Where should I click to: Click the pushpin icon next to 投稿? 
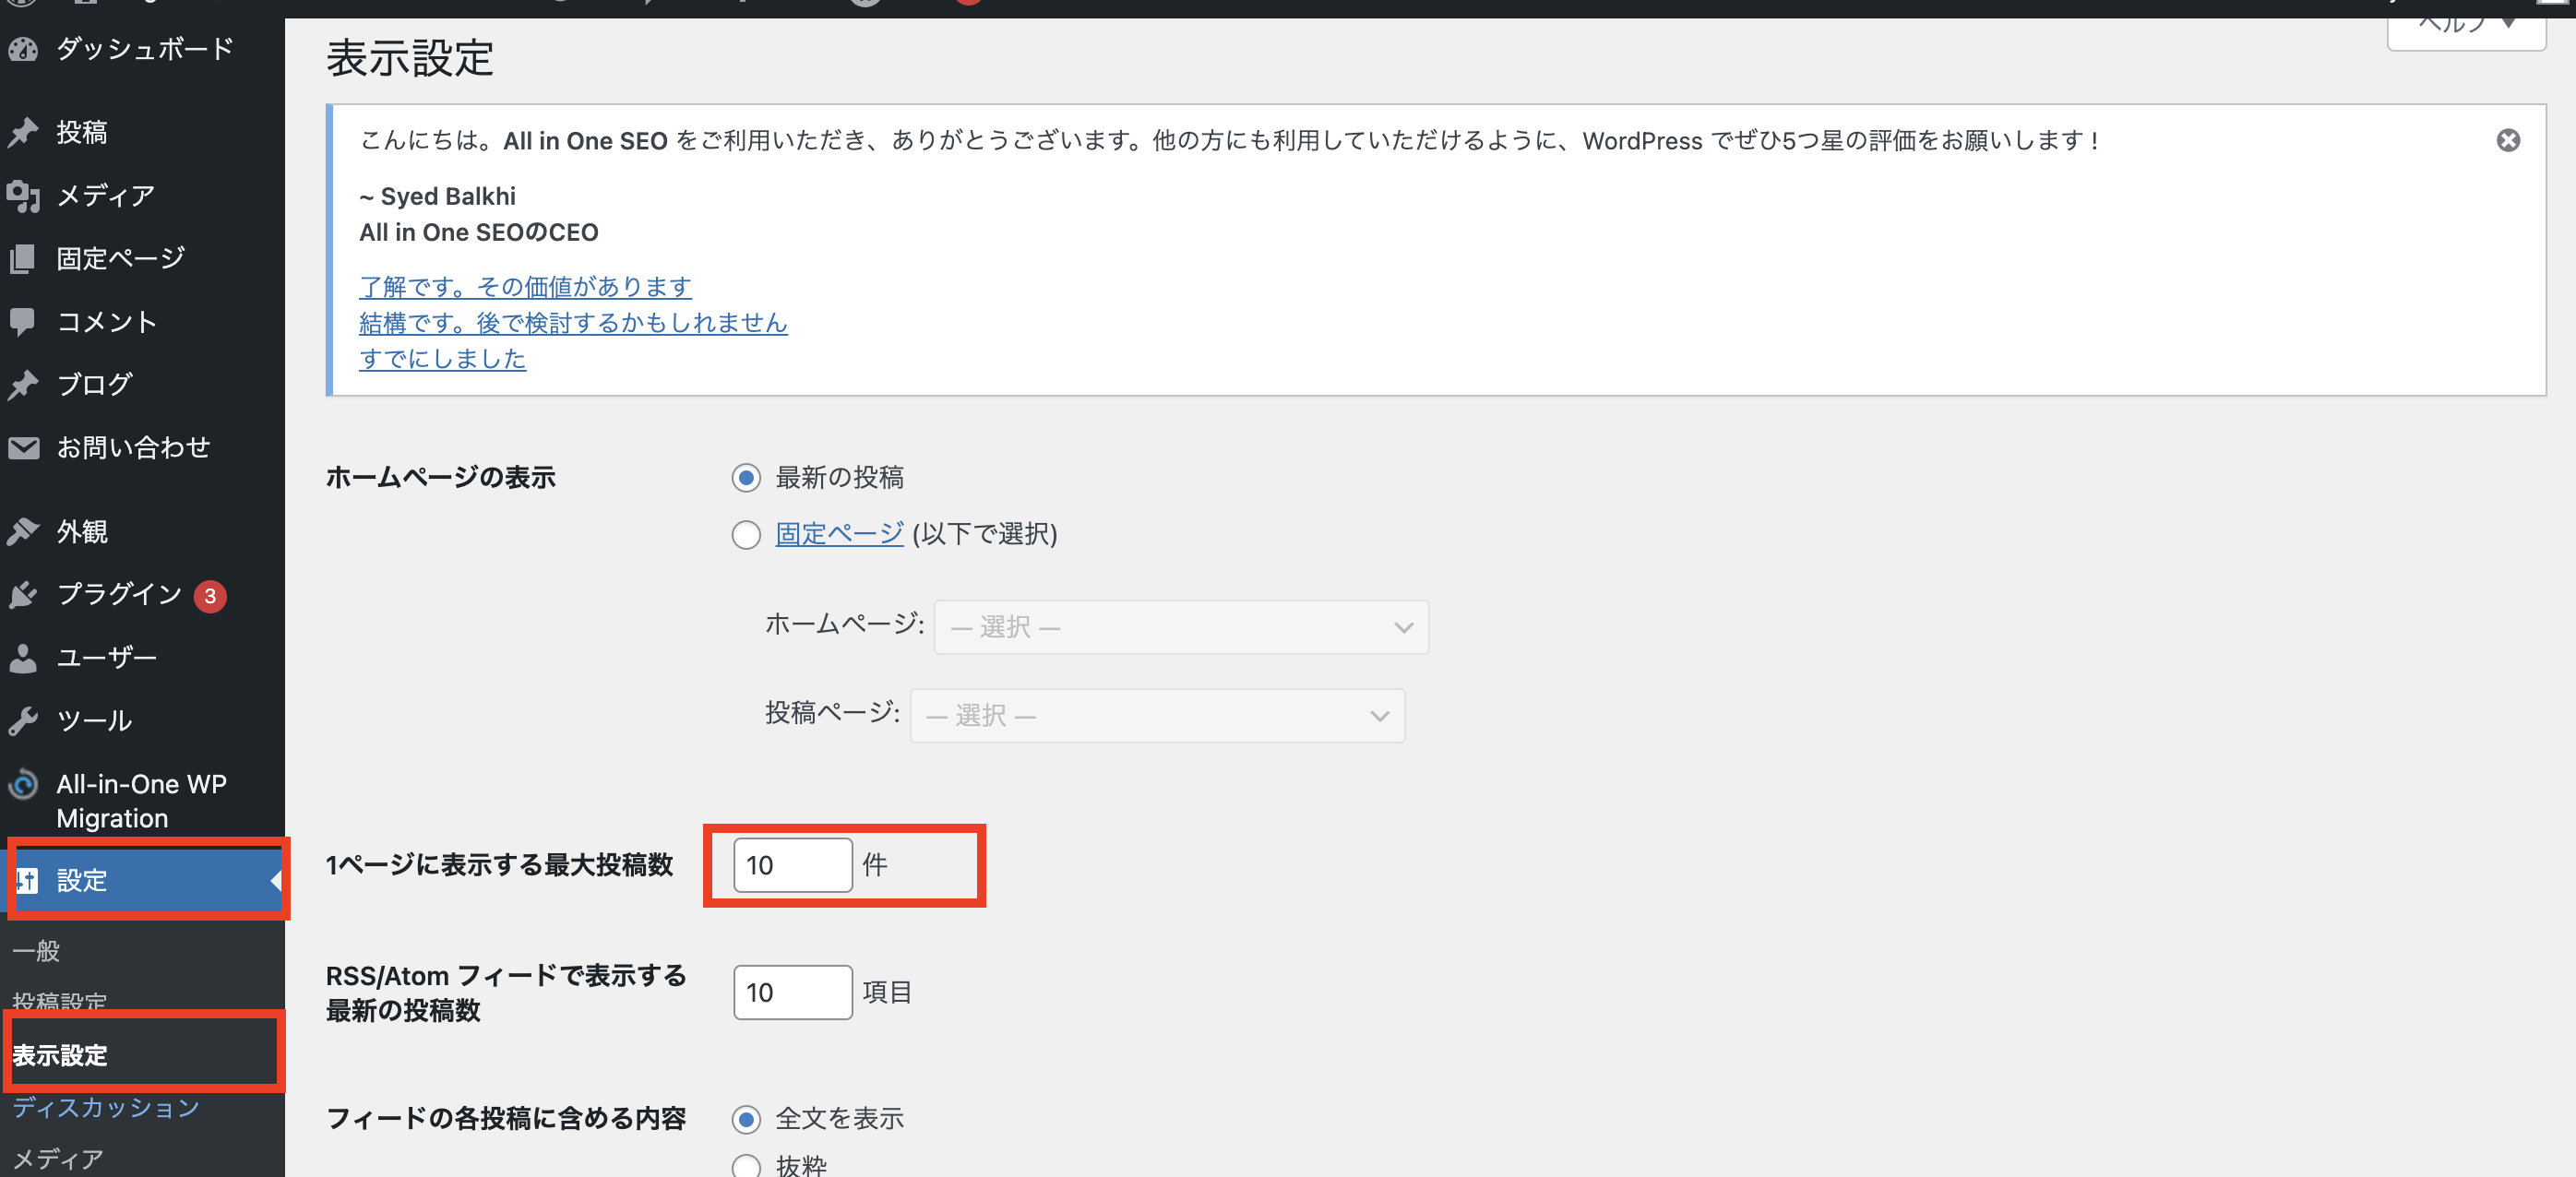[23, 132]
